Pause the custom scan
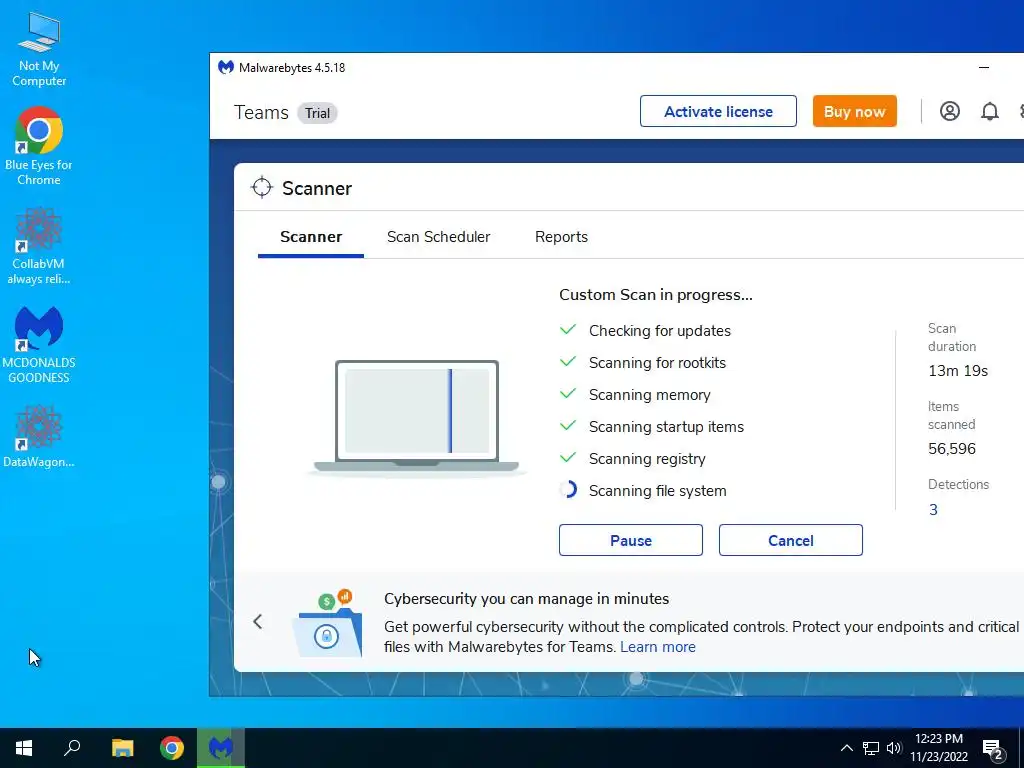 (631, 540)
